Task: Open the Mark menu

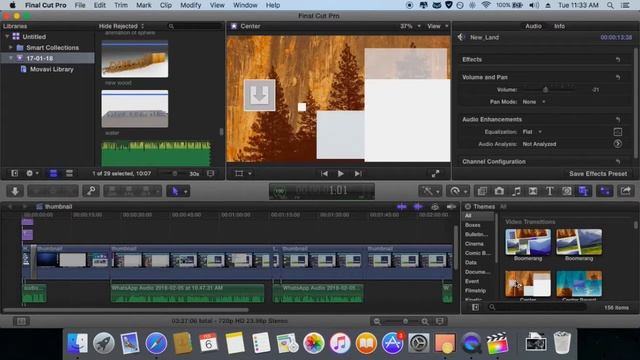Action: (144, 5)
